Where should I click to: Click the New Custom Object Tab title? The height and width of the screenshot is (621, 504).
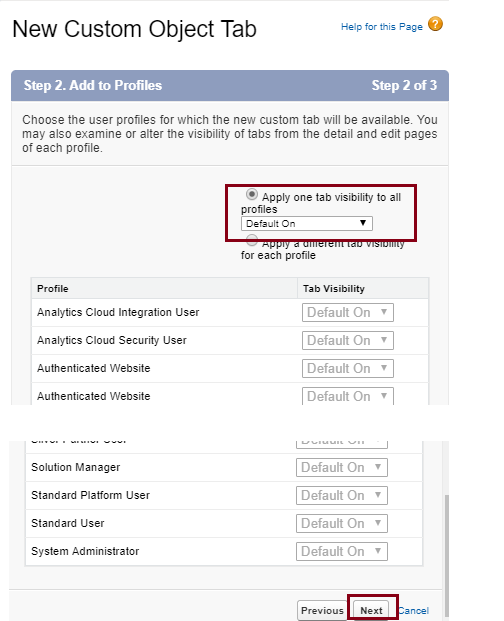point(135,29)
